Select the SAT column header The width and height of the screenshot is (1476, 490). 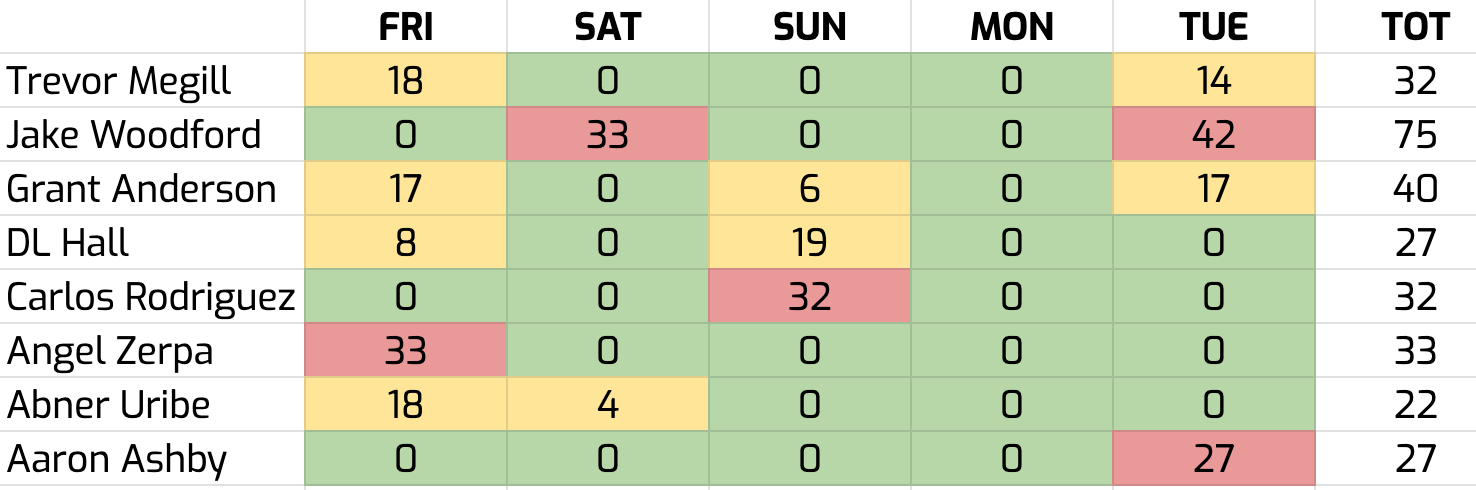607,27
